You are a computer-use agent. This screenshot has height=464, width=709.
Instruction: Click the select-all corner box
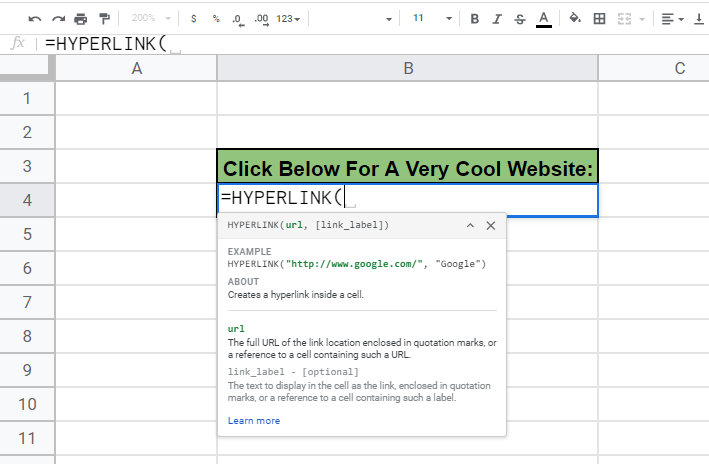pyautogui.click(x=27, y=68)
